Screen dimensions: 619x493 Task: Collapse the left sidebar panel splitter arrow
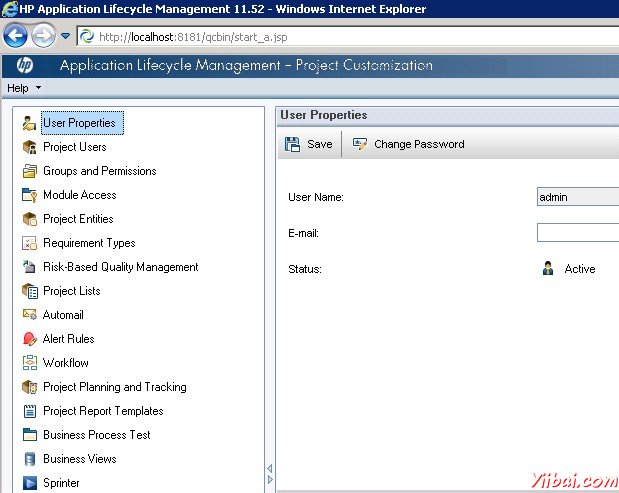point(268,468)
